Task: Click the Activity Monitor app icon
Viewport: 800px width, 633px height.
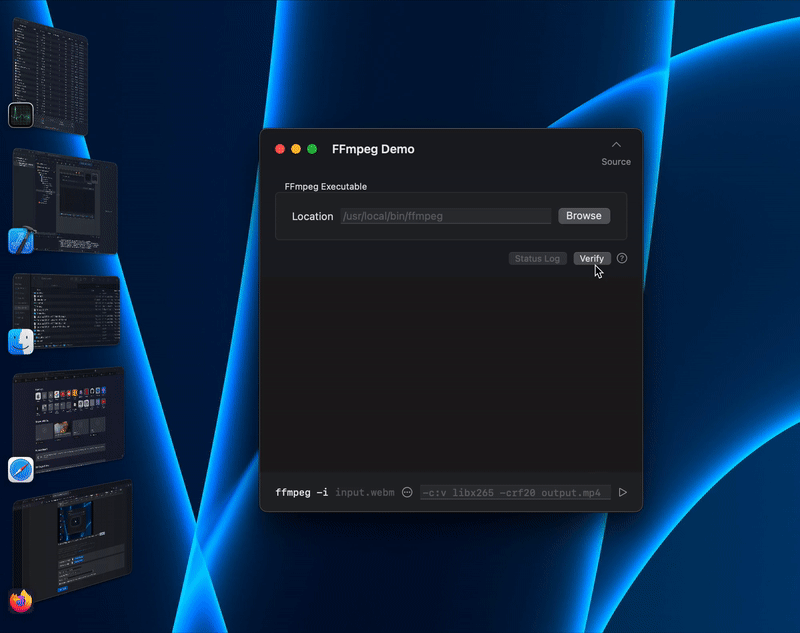Action: pyautogui.click(x=21, y=115)
